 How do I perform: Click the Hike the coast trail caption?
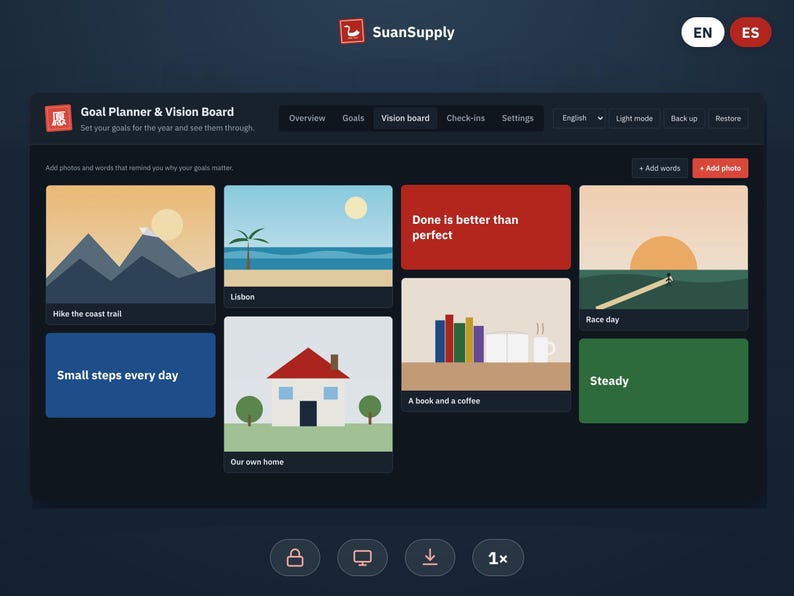[x=87, y=314]
